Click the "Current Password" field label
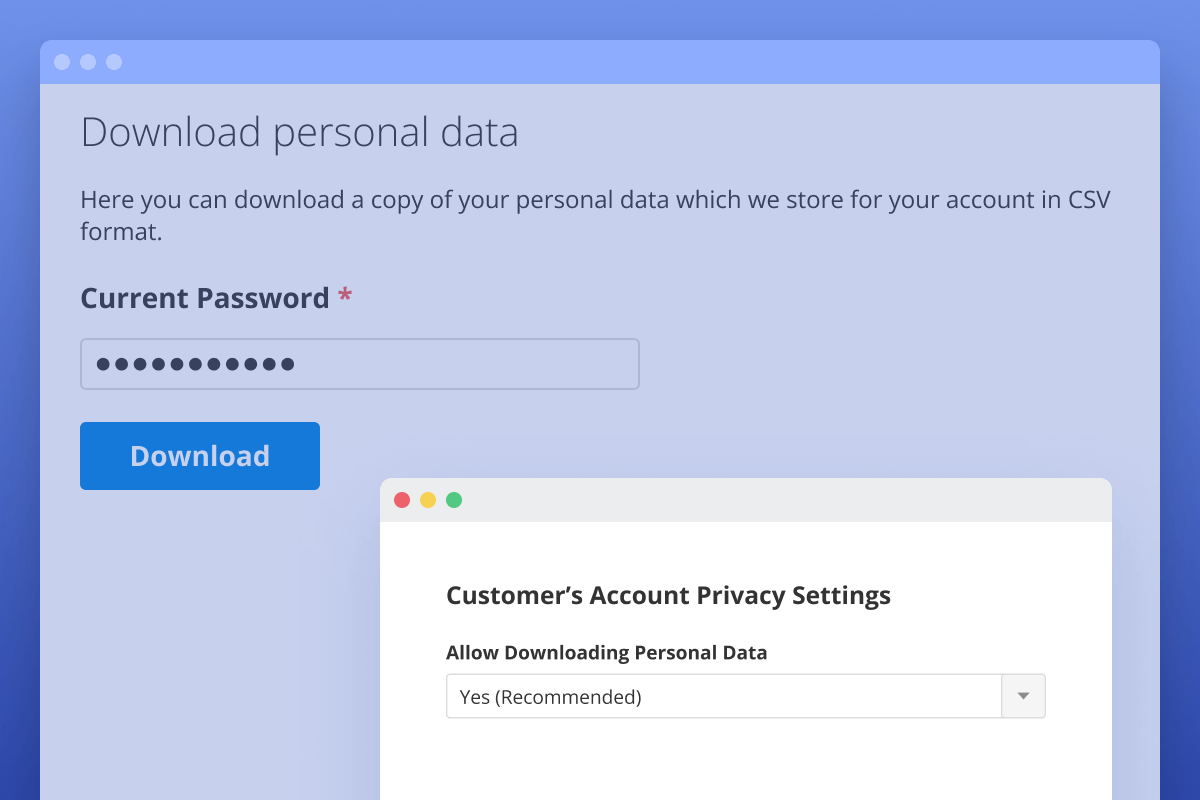This screenshot has width=1200, height=800. [205, 298]
